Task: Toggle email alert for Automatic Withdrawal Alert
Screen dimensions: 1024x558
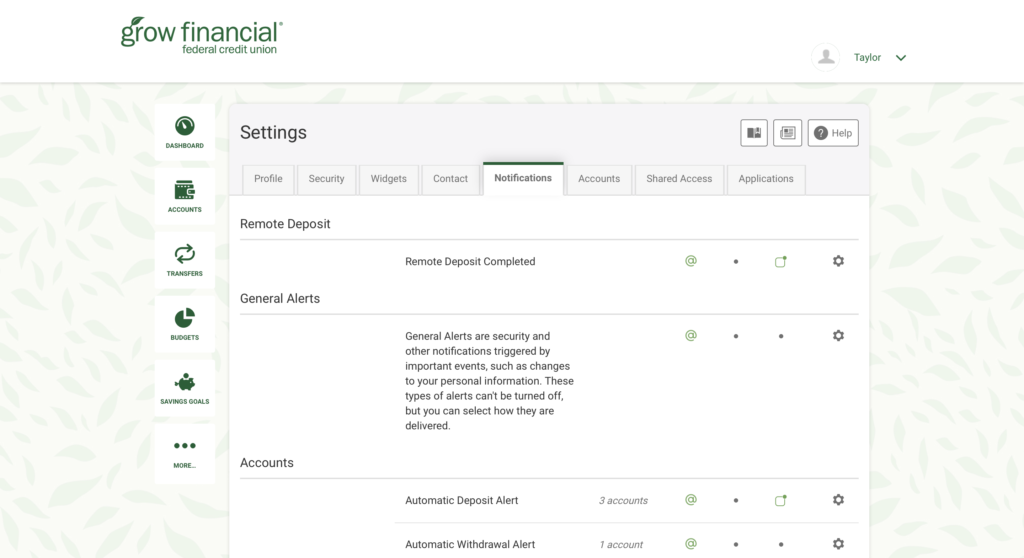Action: (x=690, y=544)
